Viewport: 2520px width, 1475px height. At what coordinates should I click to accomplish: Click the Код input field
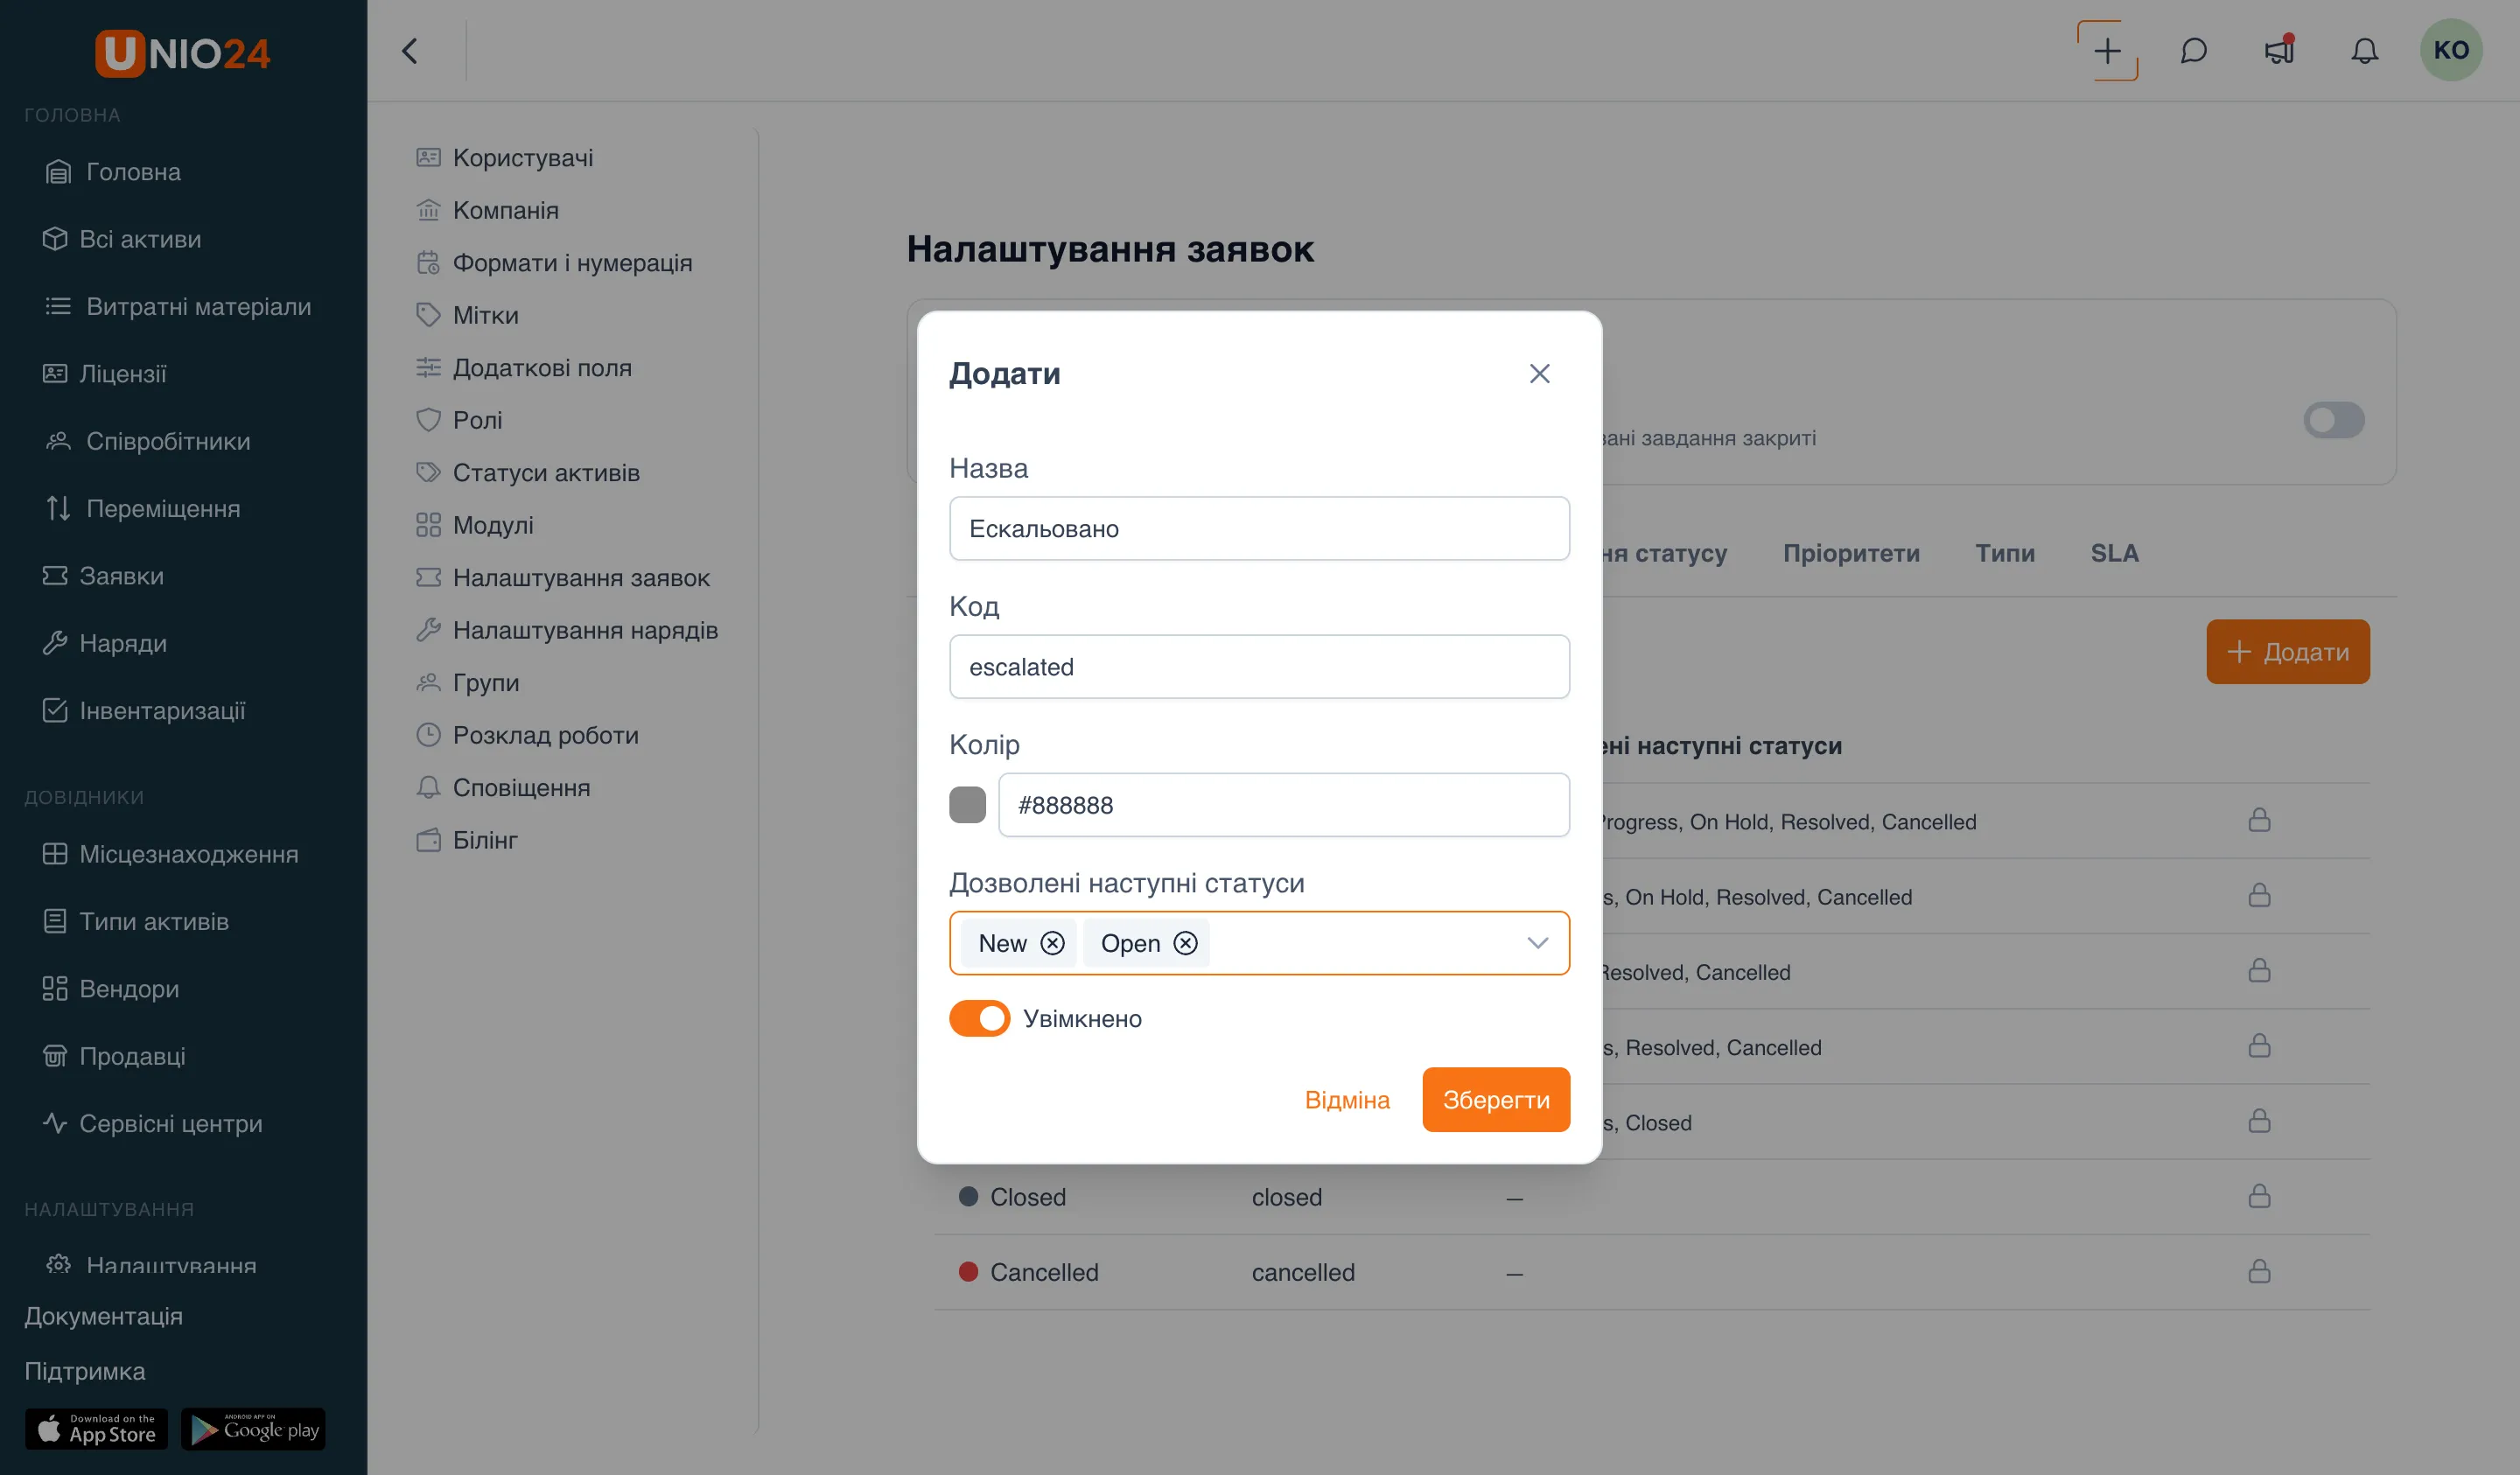pos(1259,666)
